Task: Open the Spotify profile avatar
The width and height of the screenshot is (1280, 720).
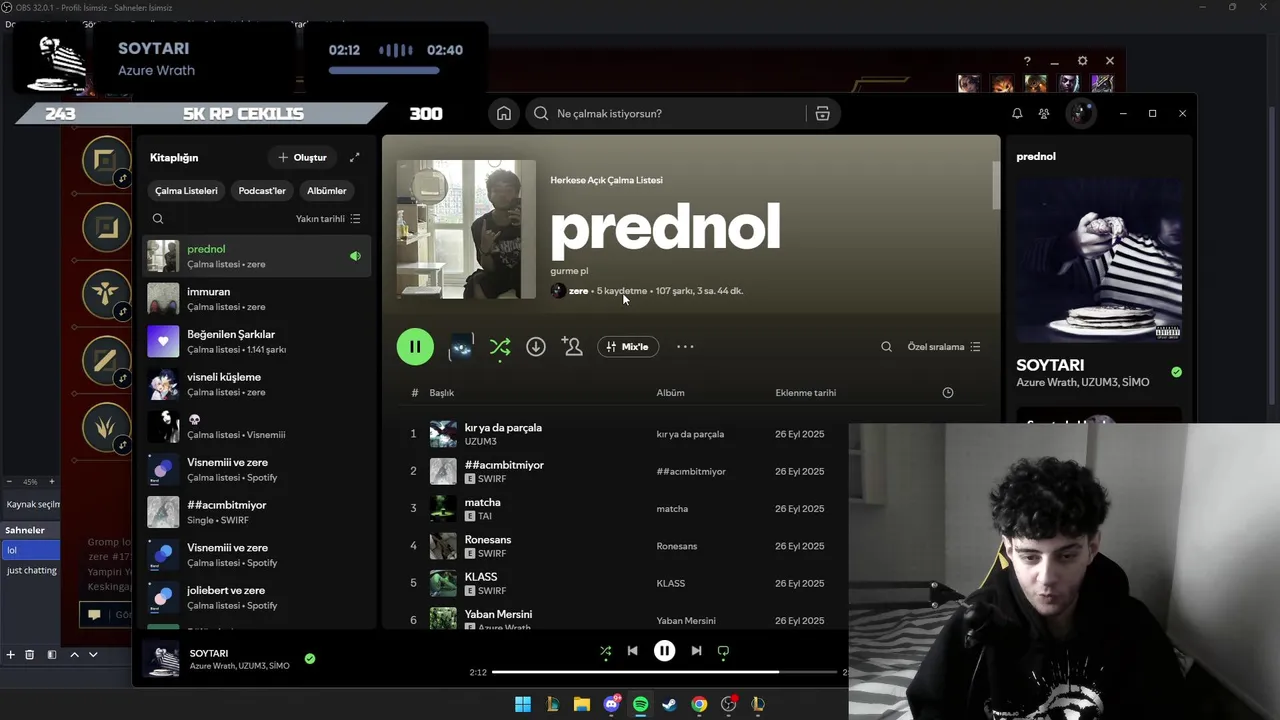Action: click(1080, 113)
